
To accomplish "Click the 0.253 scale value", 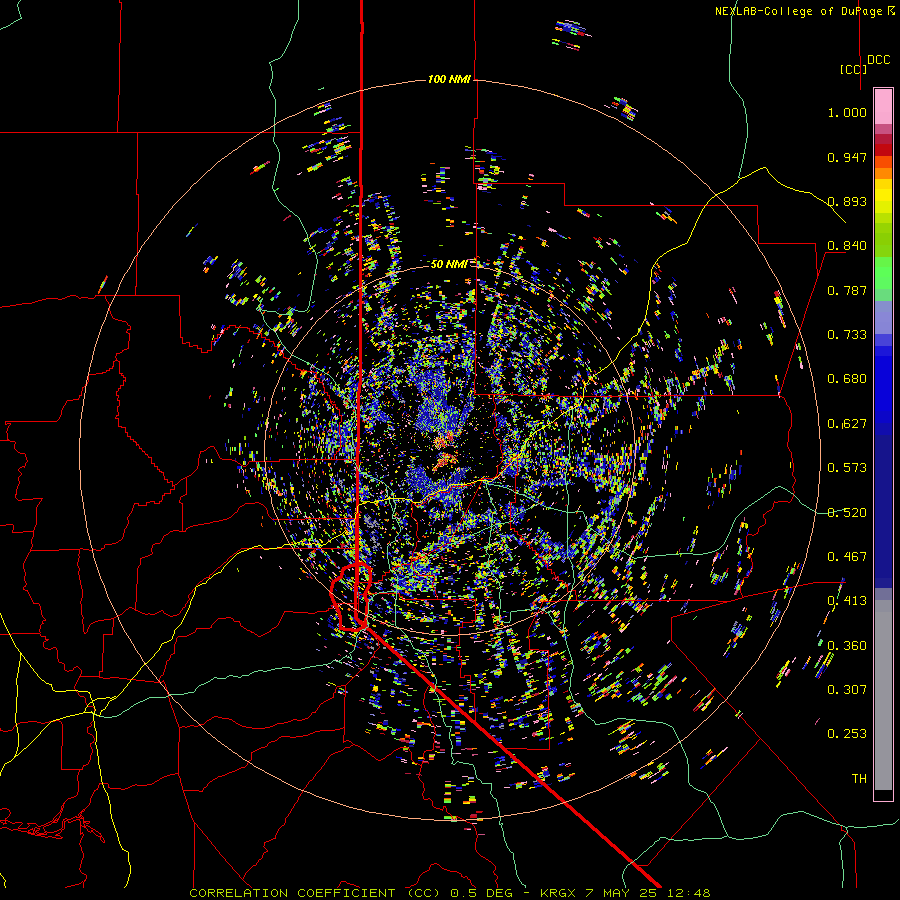I will click(x=847, y=734).
